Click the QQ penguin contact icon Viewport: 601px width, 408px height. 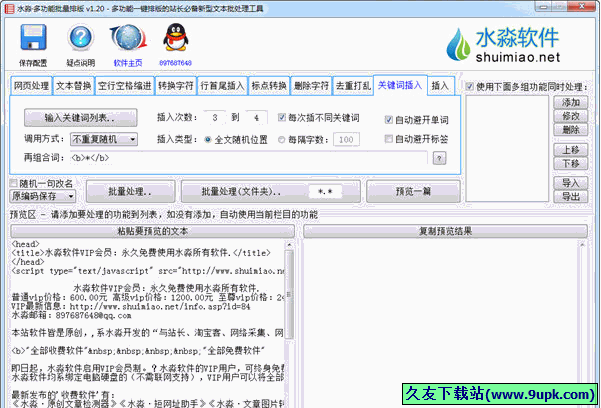pos(176,38)
